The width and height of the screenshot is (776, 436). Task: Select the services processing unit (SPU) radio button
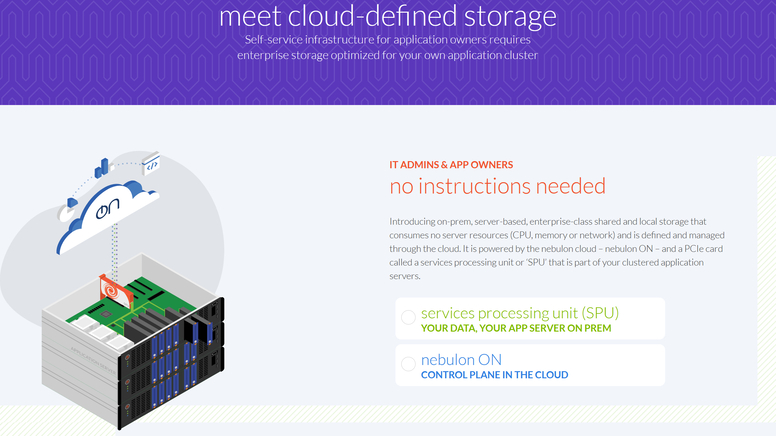(408, 317)
